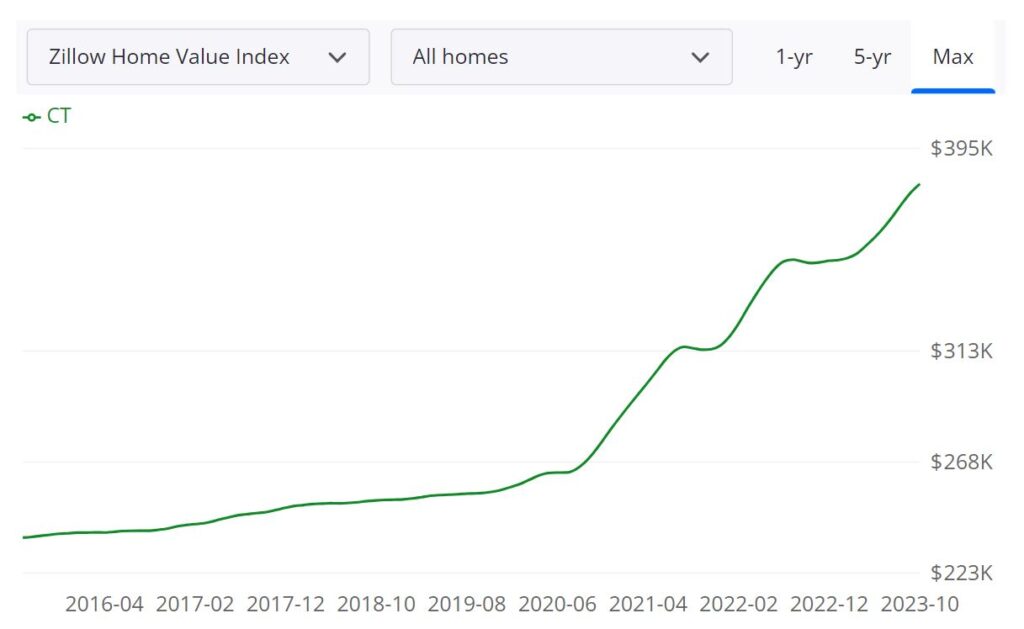
Task: Open the Zillow Home Value Index dropdown
Action: [197, 57]
